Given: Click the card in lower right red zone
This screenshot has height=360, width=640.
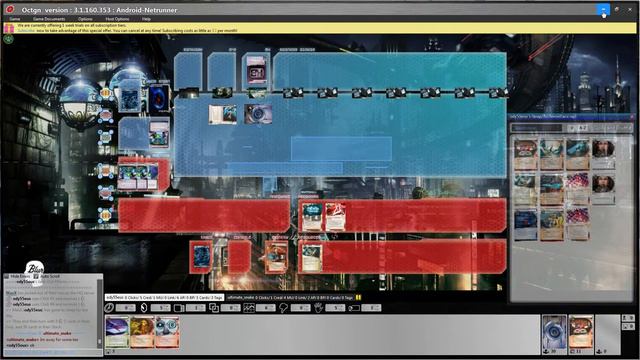Looking at the screenshot, I should click(312, 258).
